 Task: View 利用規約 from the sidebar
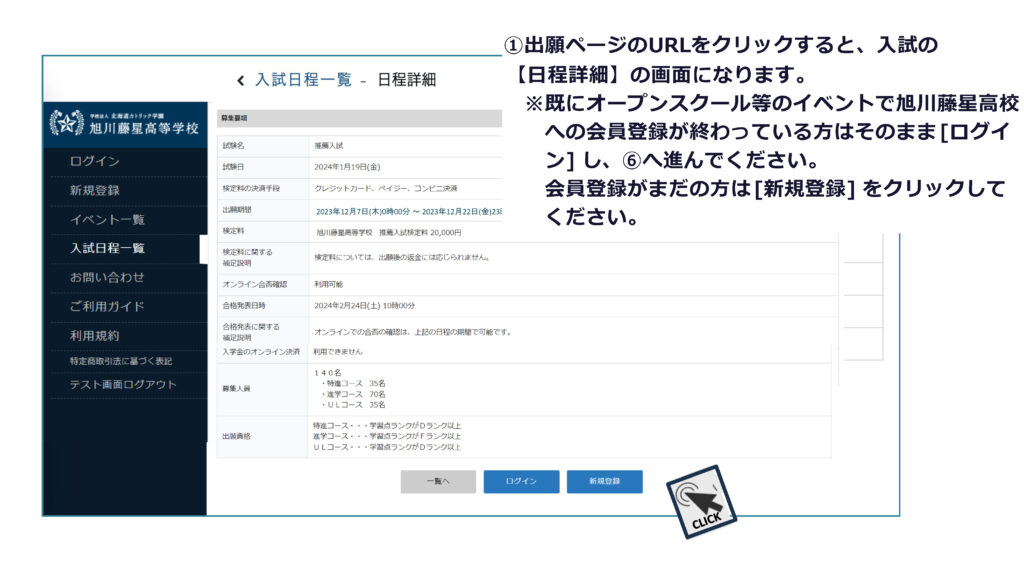coord(95,335)
